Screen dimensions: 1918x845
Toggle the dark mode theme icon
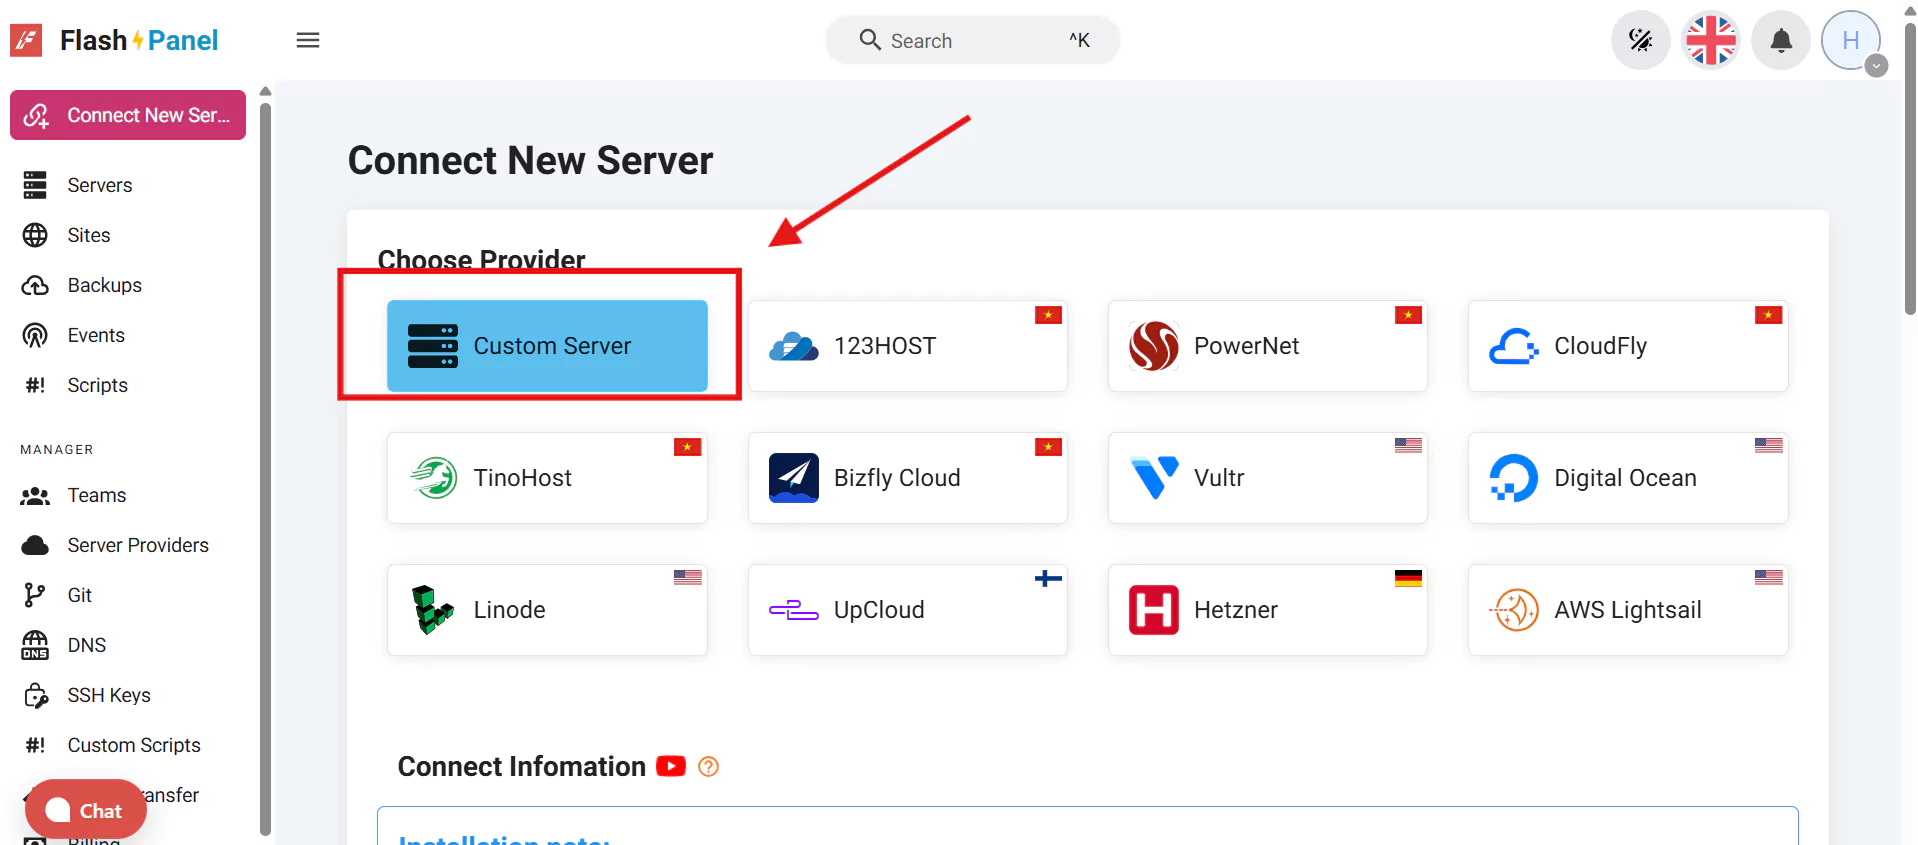[1640, 41]
